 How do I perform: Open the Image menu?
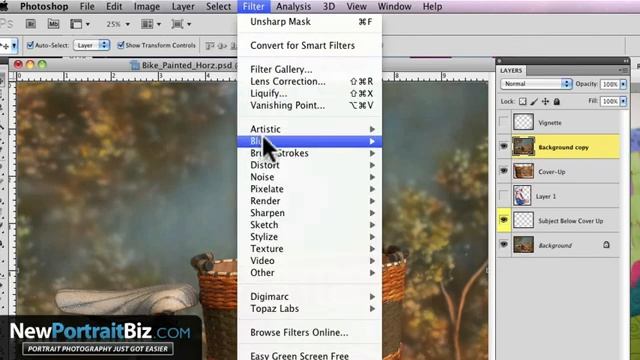click(147, 7)
